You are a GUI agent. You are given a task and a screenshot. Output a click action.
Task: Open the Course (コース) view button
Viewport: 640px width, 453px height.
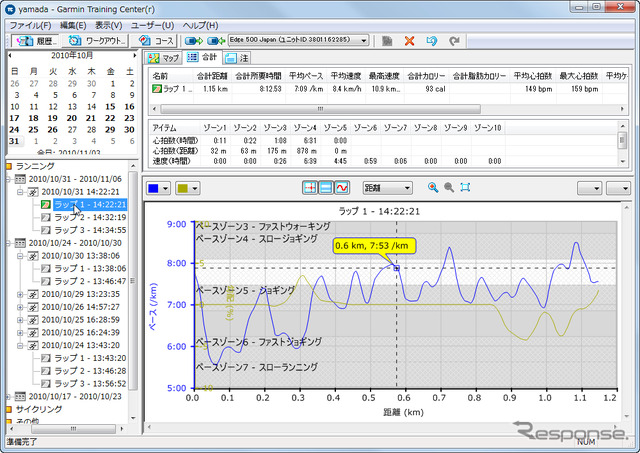pyautogui.click(x=156, y=40)
